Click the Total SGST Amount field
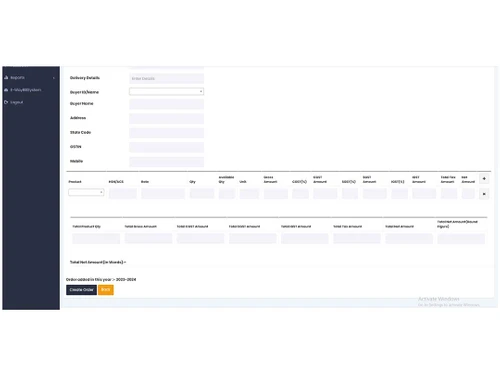 [x=252, y=238]
